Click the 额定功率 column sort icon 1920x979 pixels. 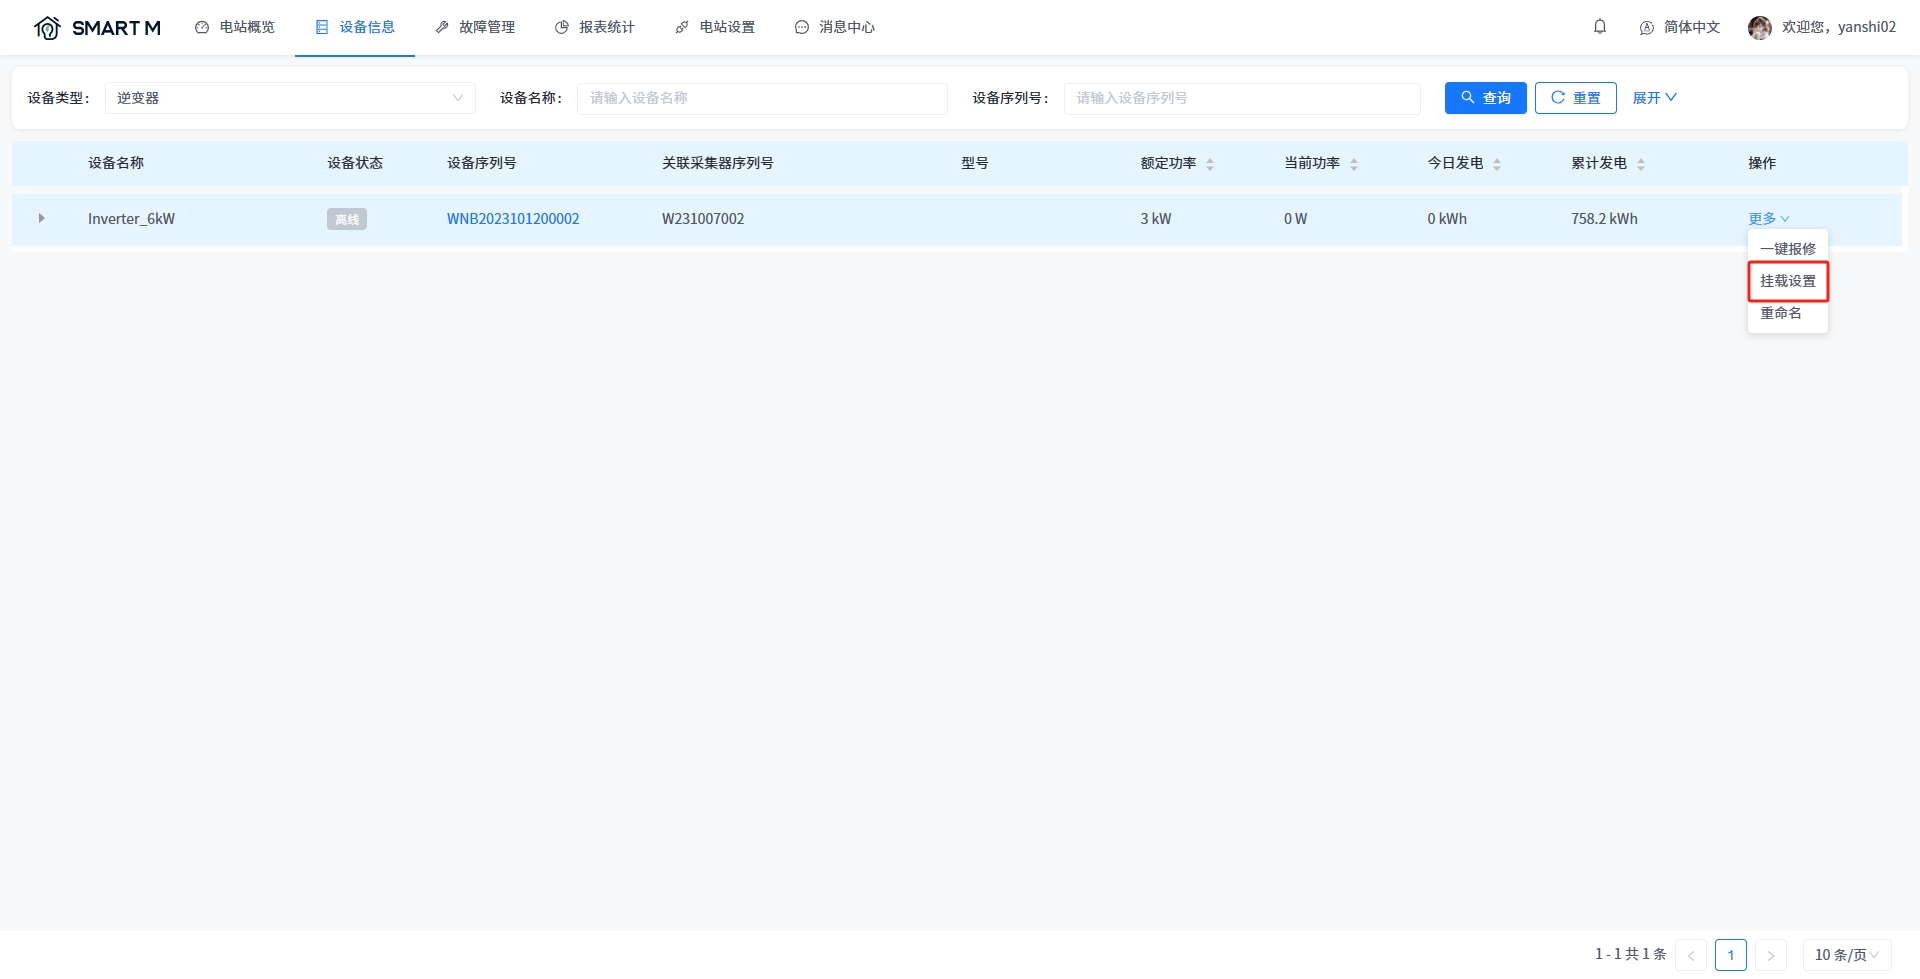[1210, 164]
